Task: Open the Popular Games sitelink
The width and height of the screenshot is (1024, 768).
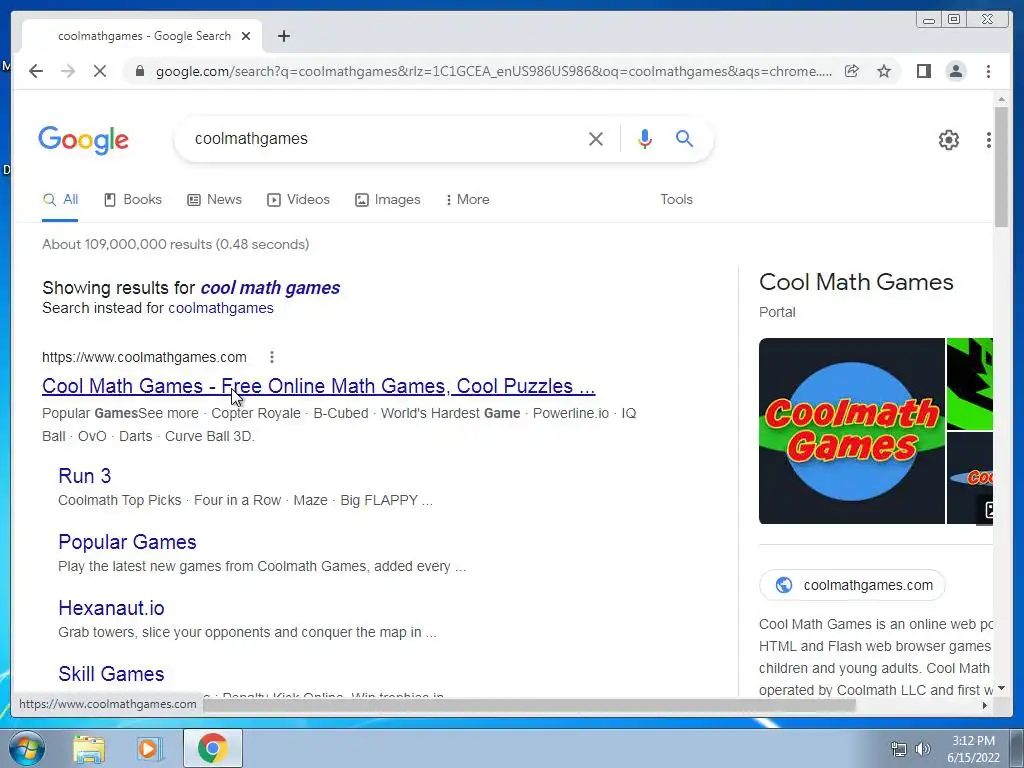Action: [x=127, y=542]
